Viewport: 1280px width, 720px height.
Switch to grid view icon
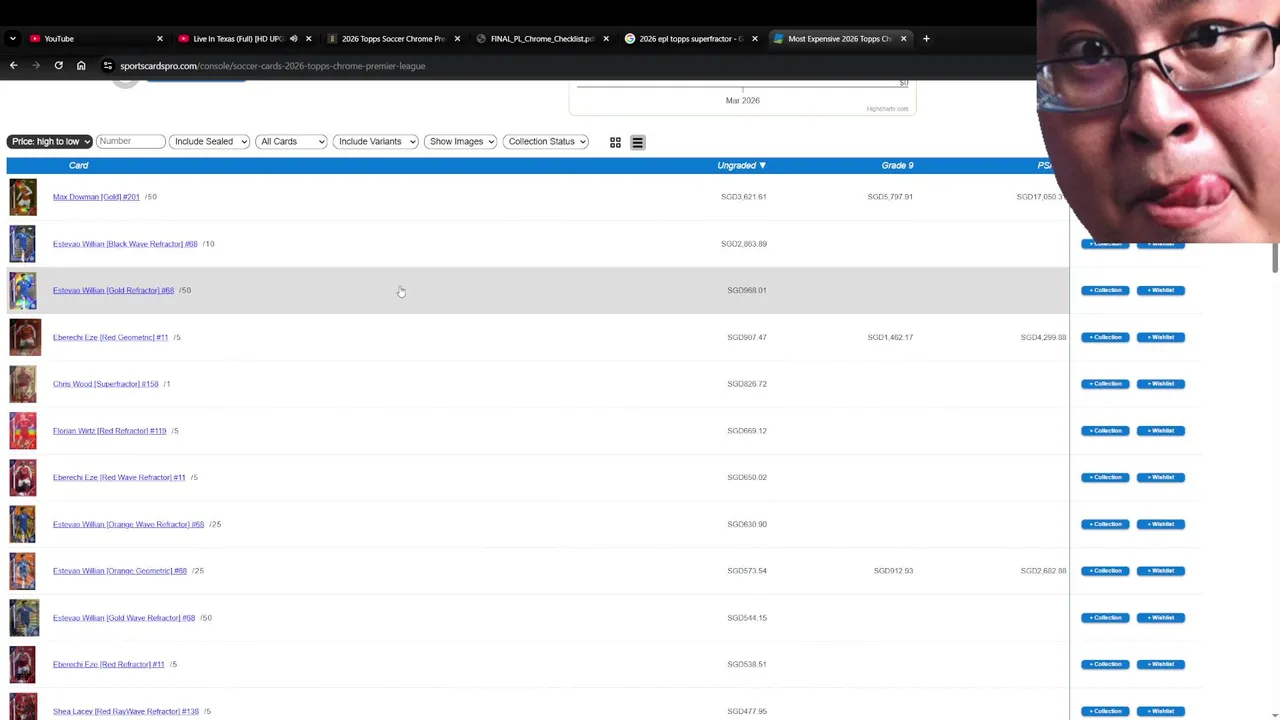pyautogui.click(x=615, y=142)
